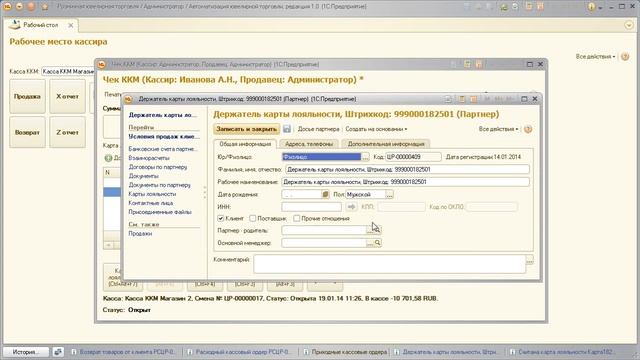Click the favorites star icon in main title bar
640x360 pixels.
click(45, 7)
